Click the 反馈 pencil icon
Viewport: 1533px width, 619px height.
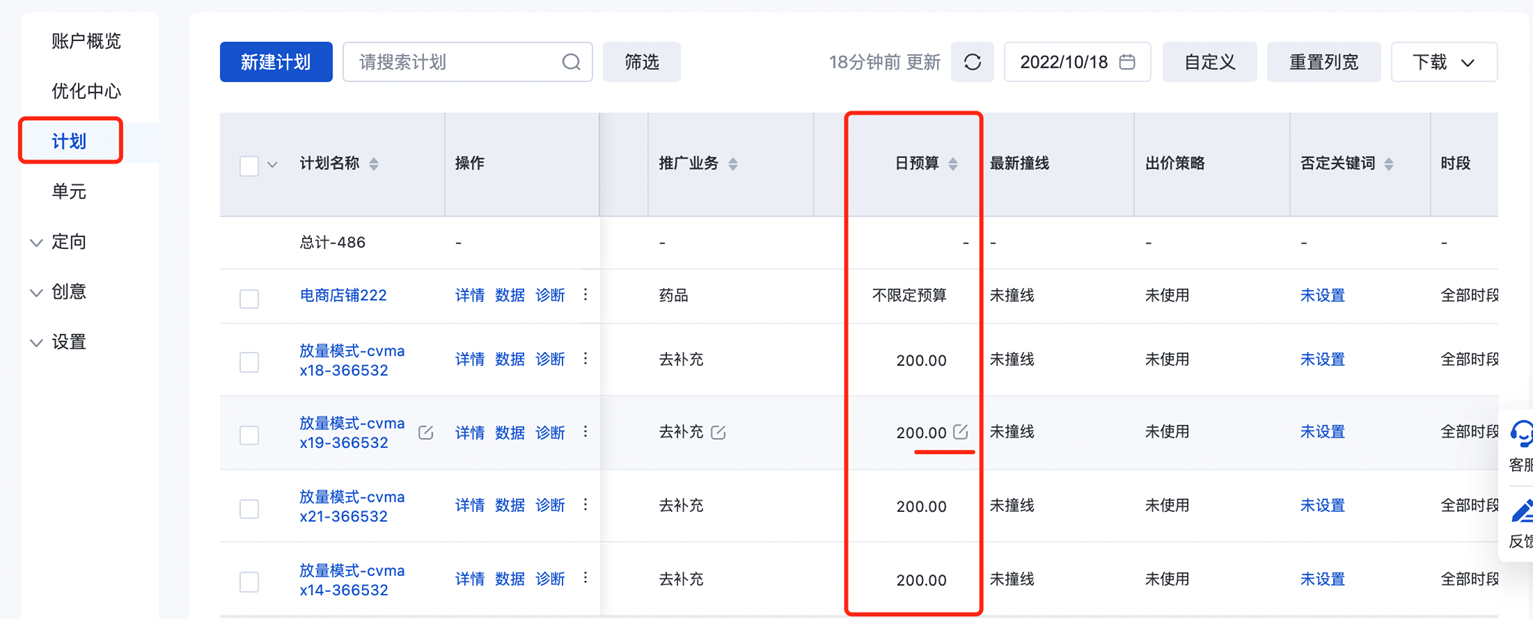1522,510
